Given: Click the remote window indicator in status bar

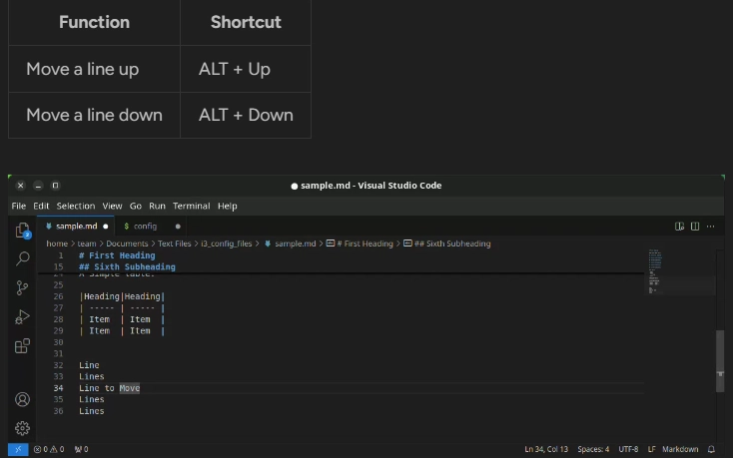Looking at the screenshot, I should [x=17, y=449].
